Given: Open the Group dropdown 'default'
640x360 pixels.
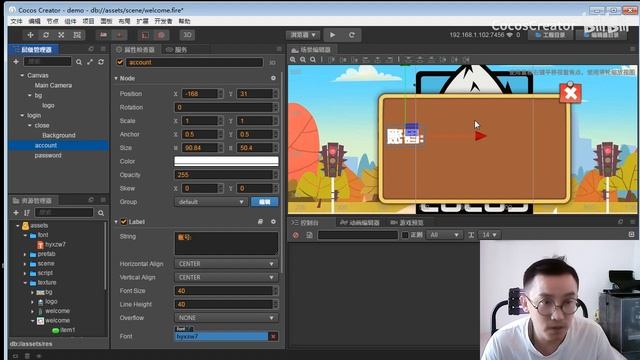Looking at the screenshot, I should pyautogui.click(x=211, y=202).
